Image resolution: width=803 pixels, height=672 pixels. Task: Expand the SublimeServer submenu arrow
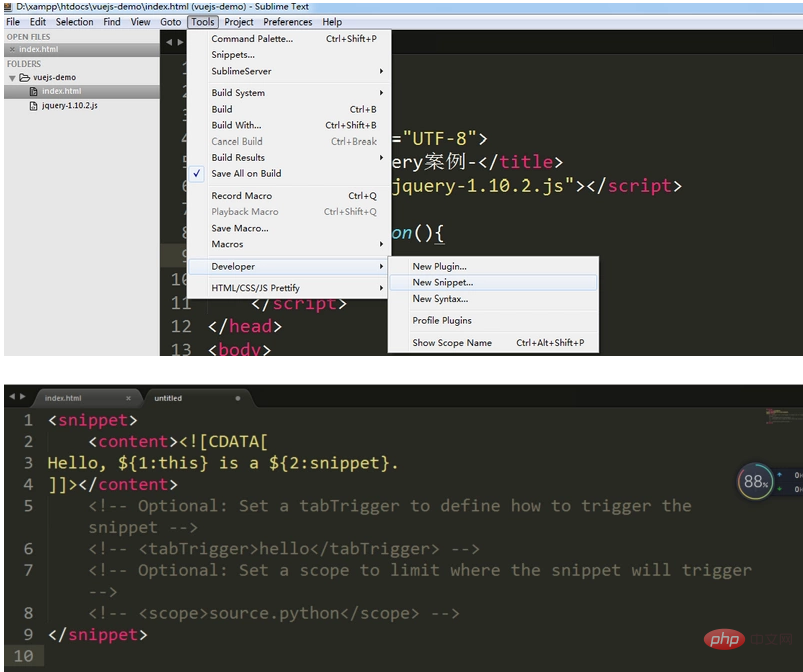(x=381, y=71)
